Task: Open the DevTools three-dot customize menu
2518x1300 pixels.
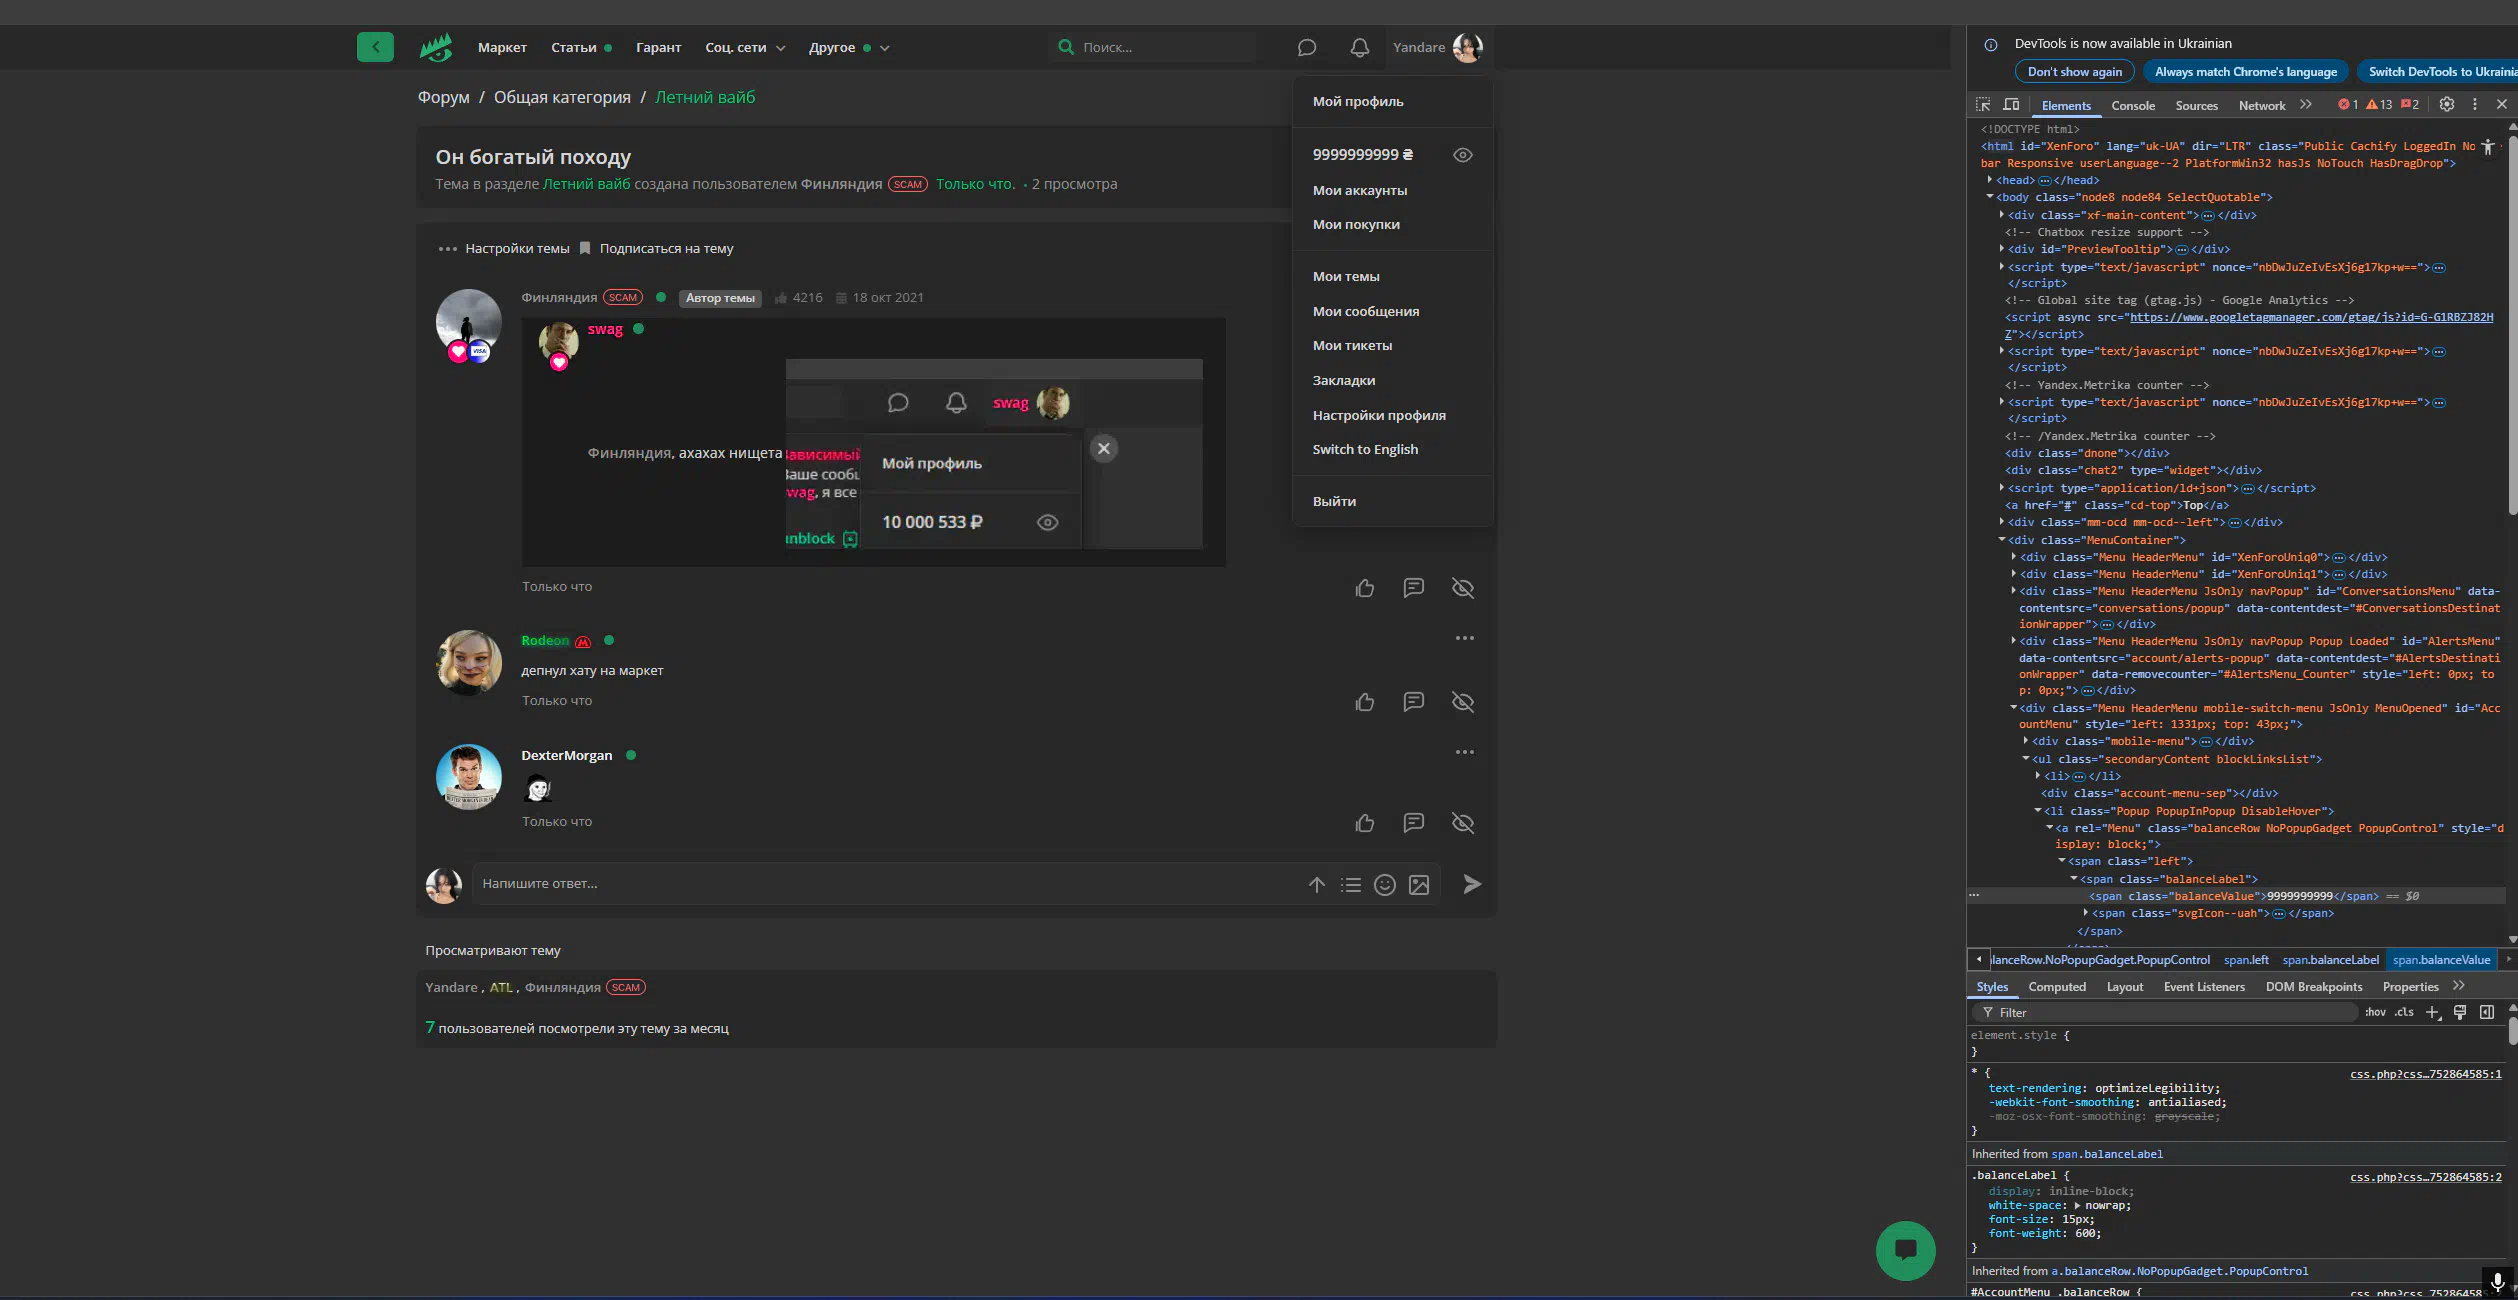Action: coord(2475,104)
